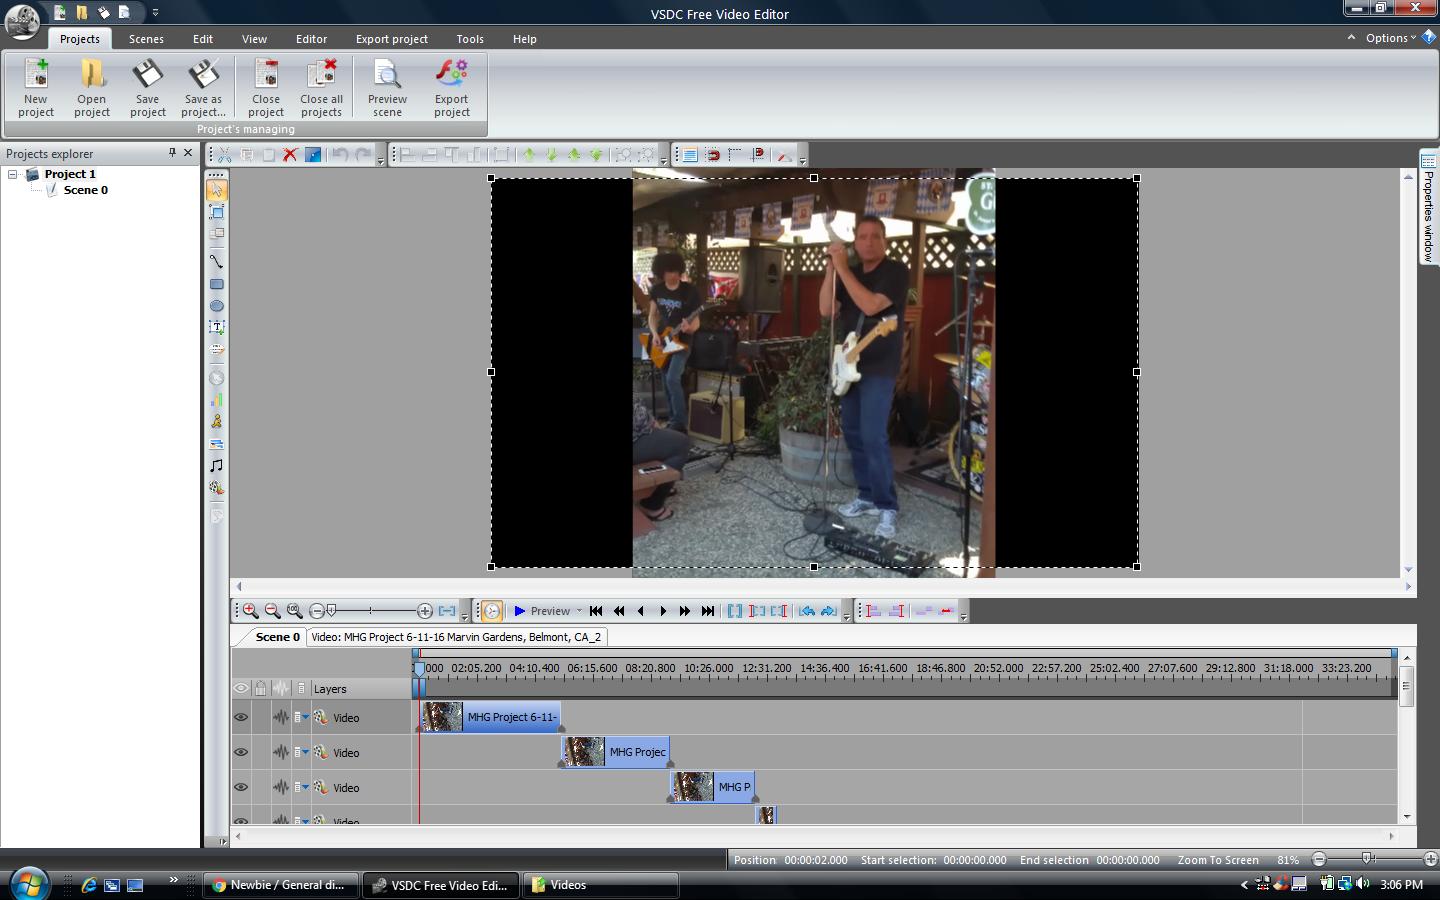Hide the first Video layer via eye icon
1440x900 pixels.
(x=241, y=717)
